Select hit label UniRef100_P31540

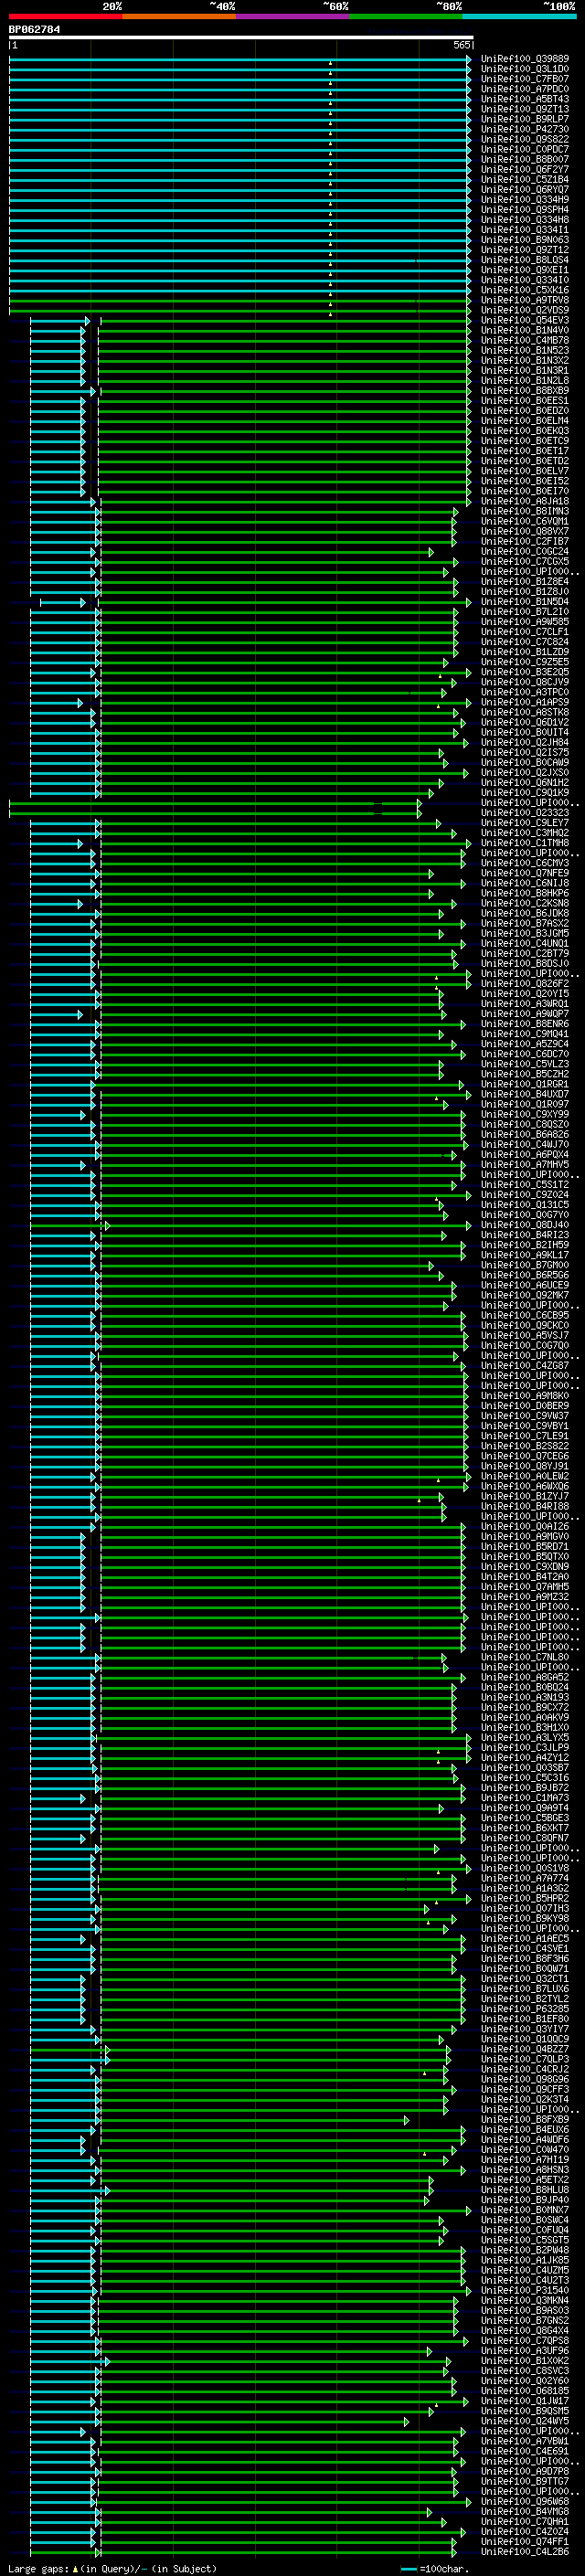click(x=524, y=2291)
